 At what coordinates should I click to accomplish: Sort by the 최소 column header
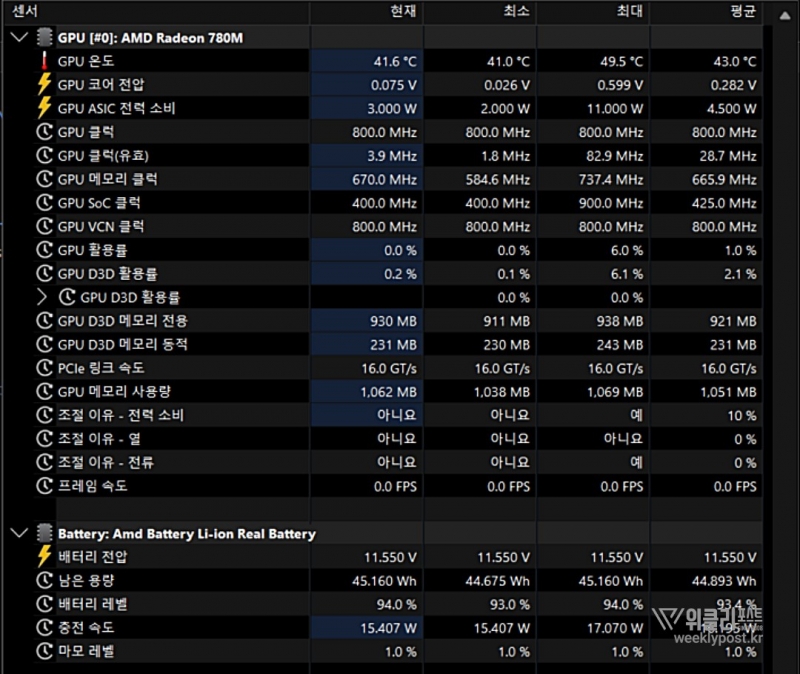pos(480,11)
